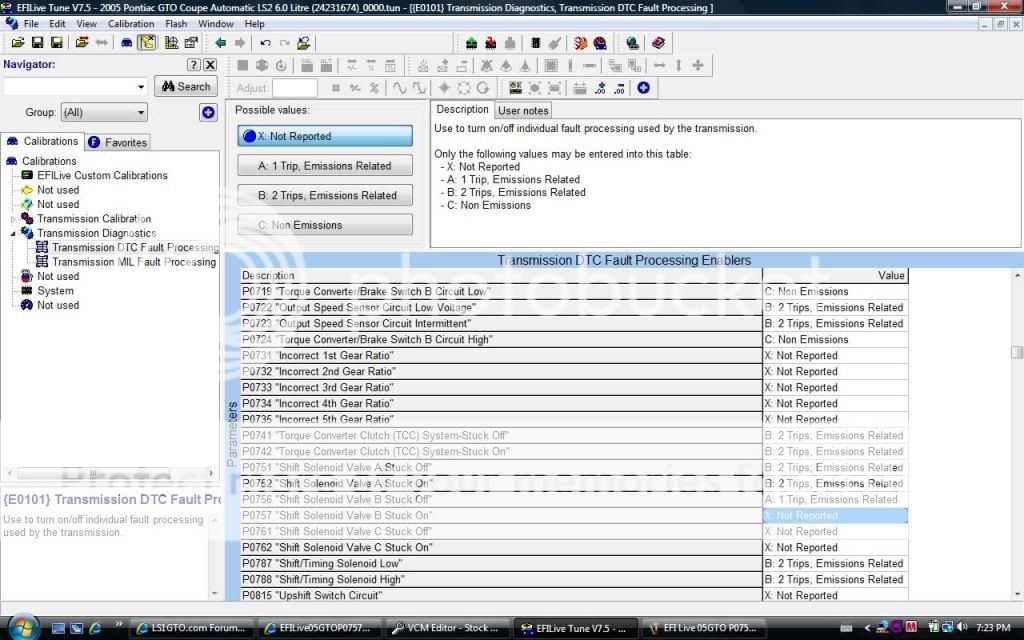The height and width of the screenshot is (640, 1024).
Task: Click the Undo arrow icon
Action: point(265,43)
